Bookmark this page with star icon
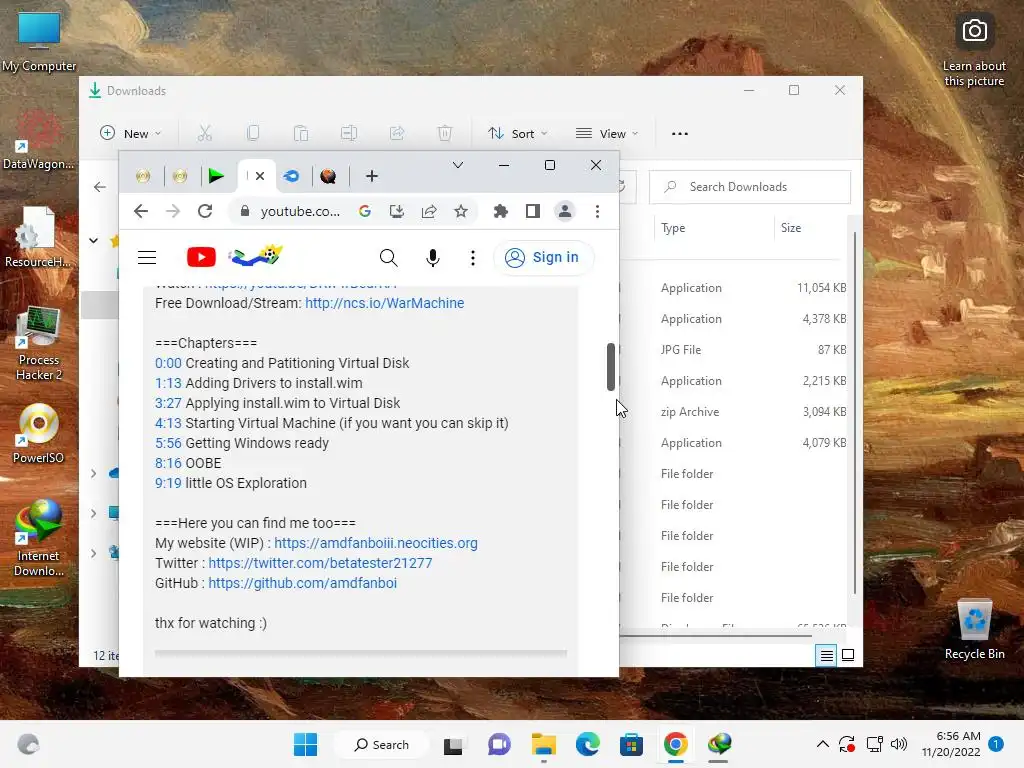The image size is (1024, 768). point(461,211)
